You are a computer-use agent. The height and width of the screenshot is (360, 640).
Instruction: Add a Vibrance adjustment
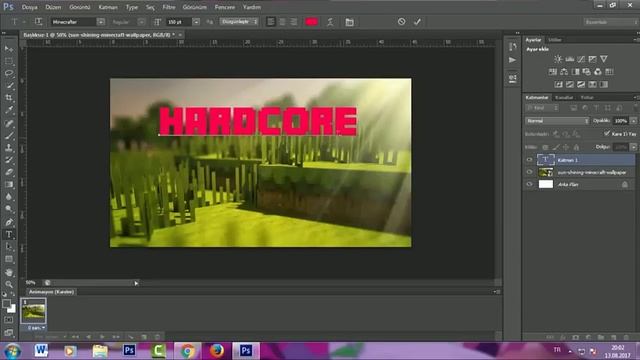(604, 59)
